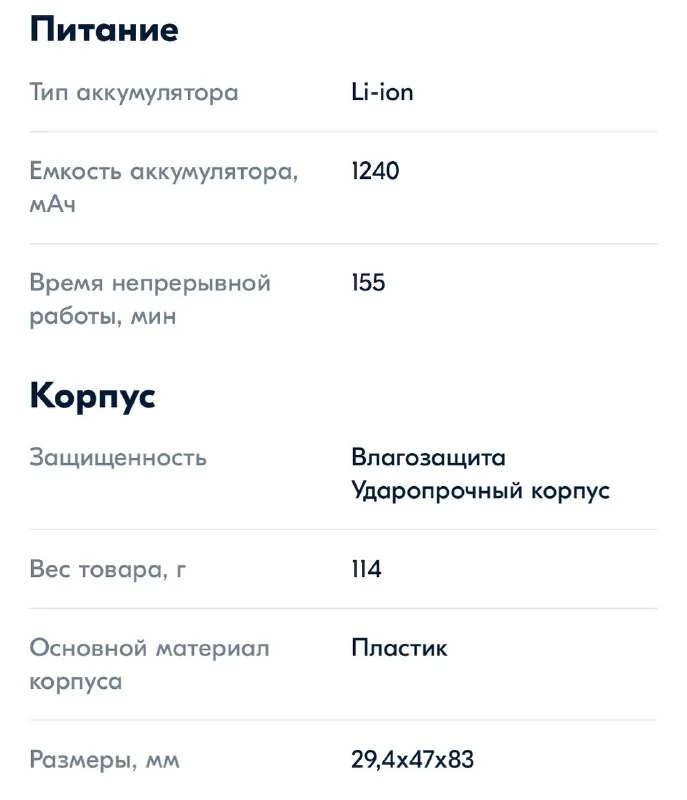The width and height of the screenshot is (687, 800).
Task: Select the battery capacity value "1240"
Action: pyautogui.click(x=375, y=171)
